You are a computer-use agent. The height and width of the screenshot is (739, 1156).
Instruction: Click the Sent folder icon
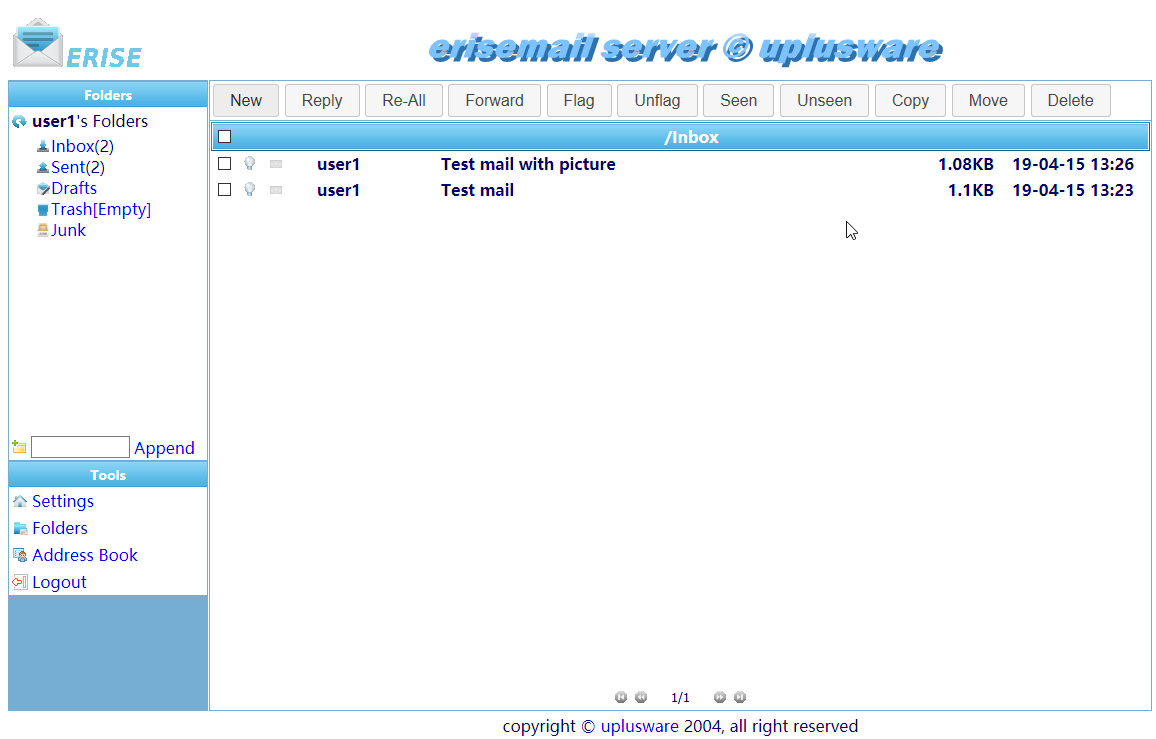(x=43, y=167)
